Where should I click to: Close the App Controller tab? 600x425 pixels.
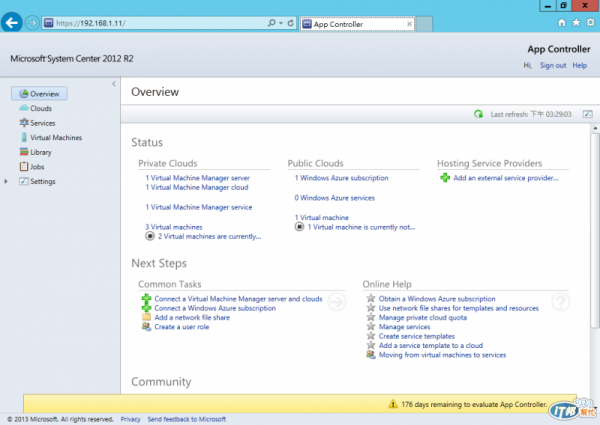pyautogui.click(x=409, y=24)
